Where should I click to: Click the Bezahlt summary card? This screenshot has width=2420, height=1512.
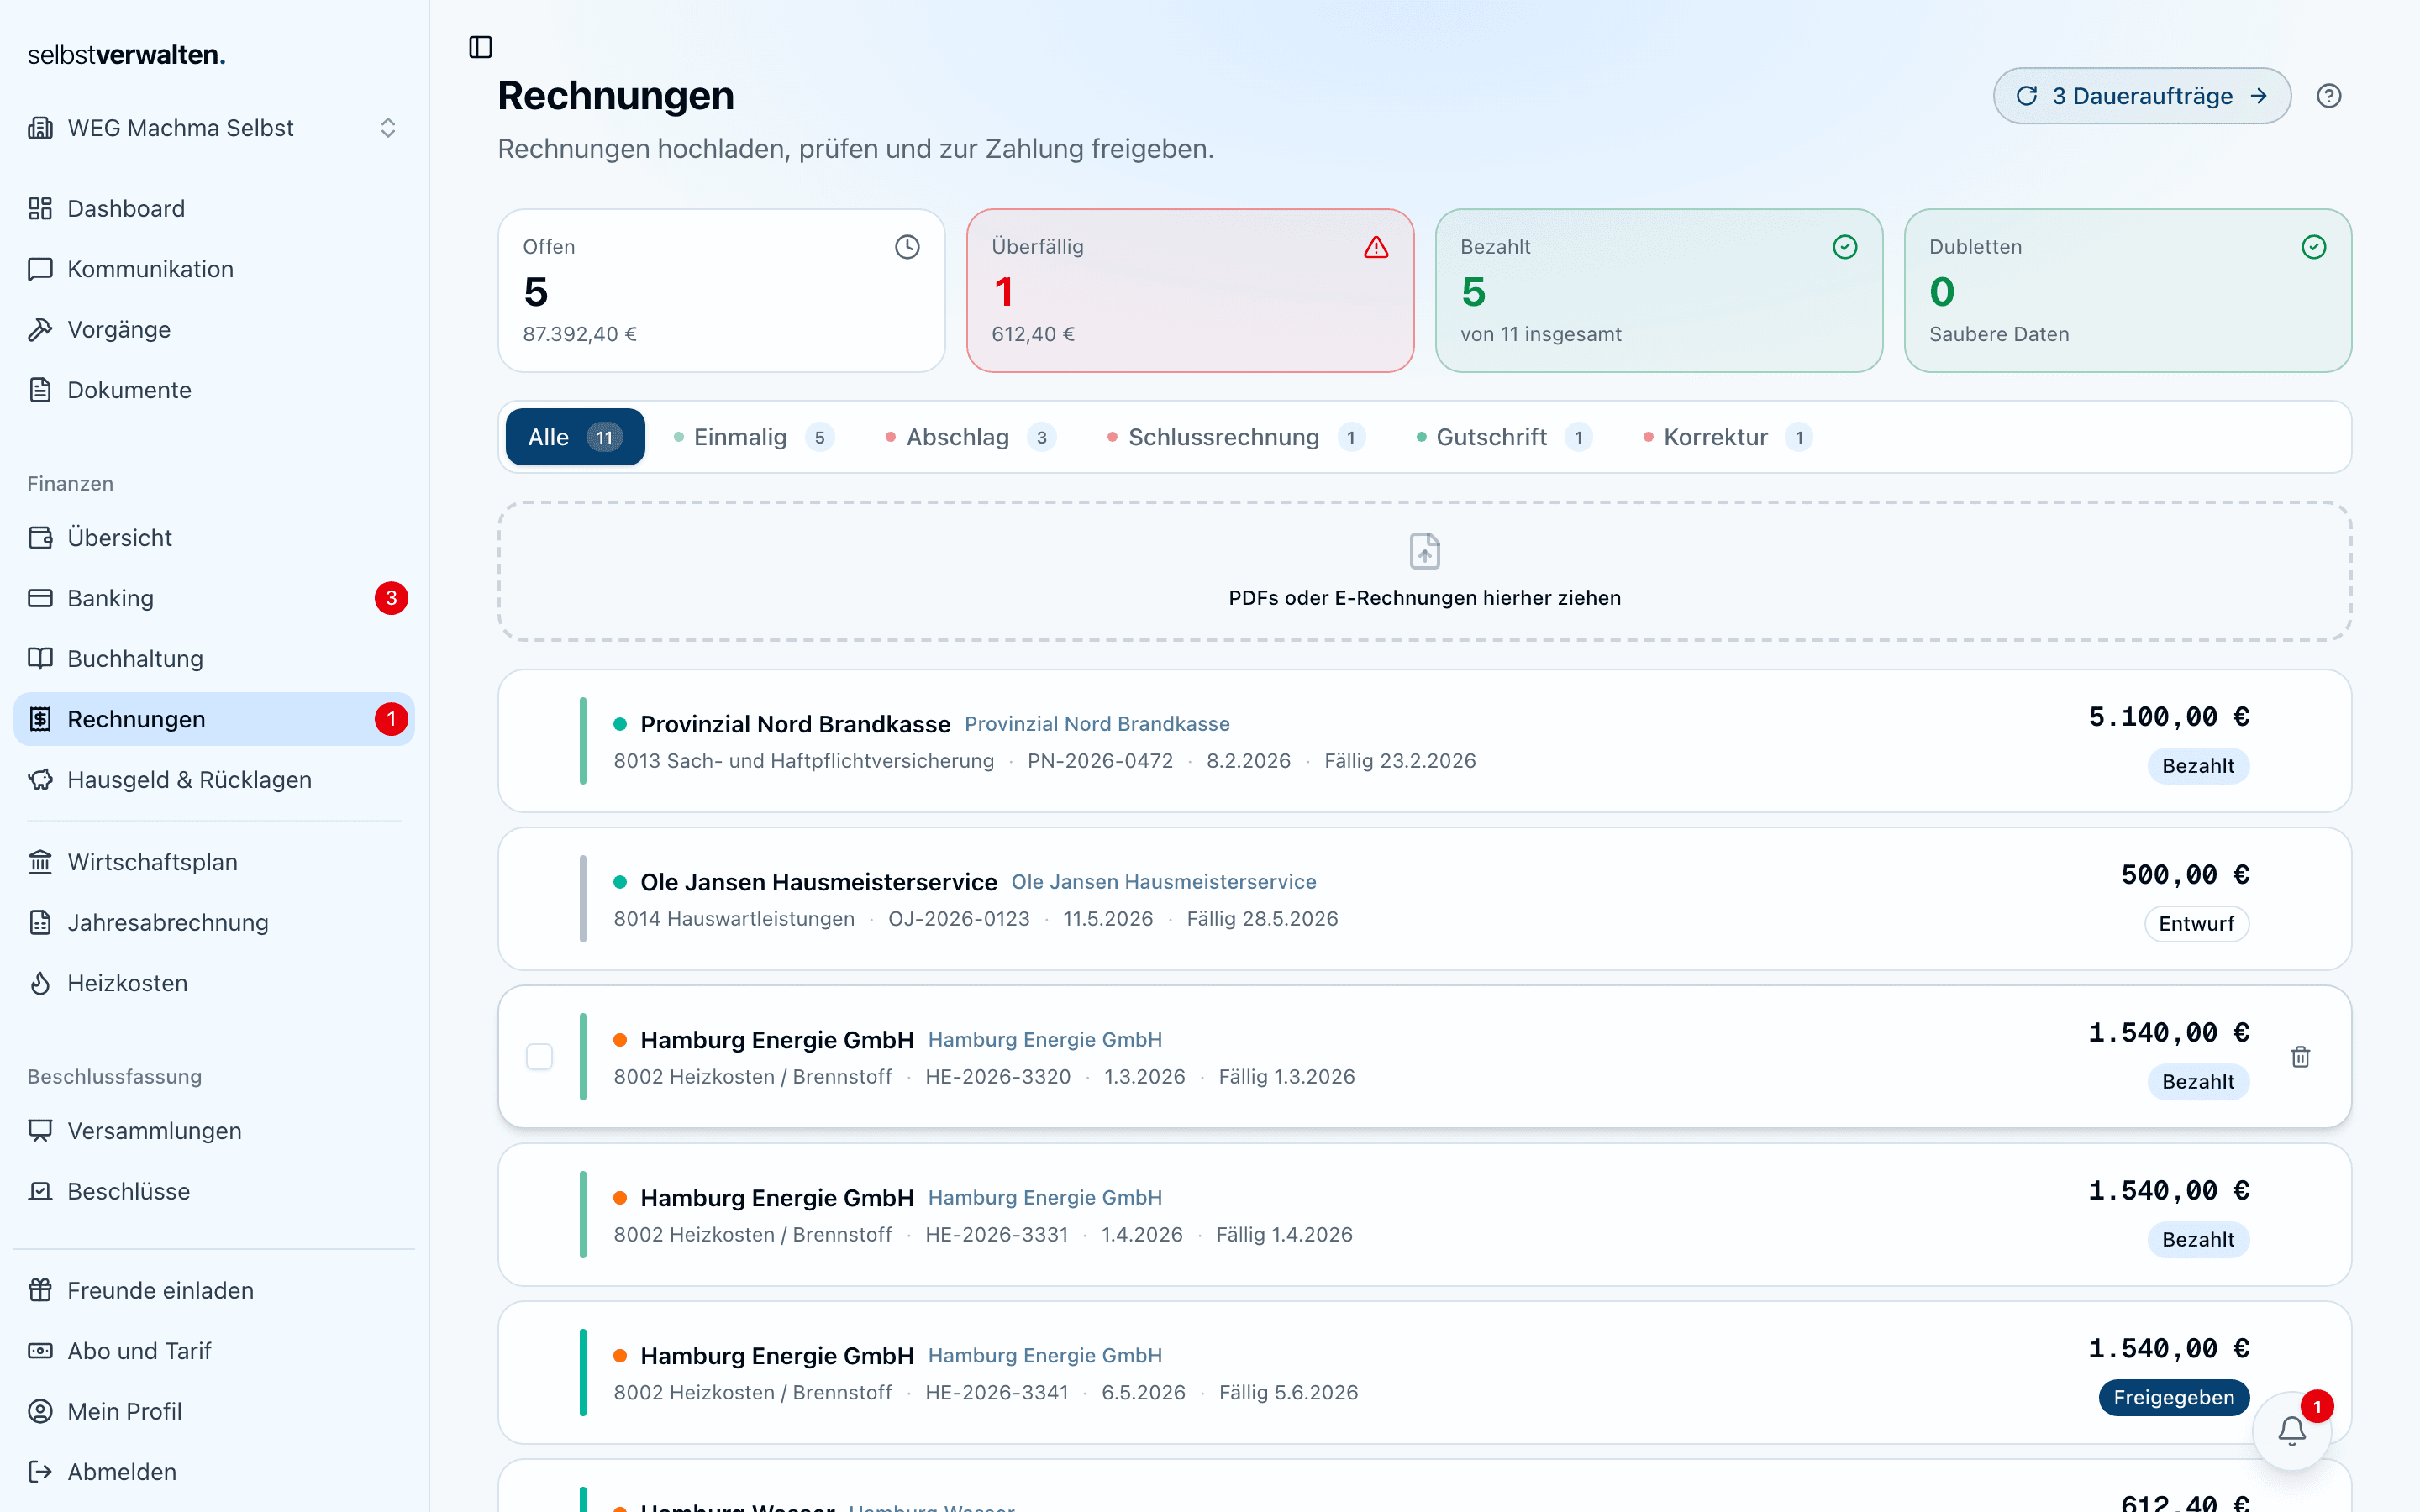(1659, 291)
